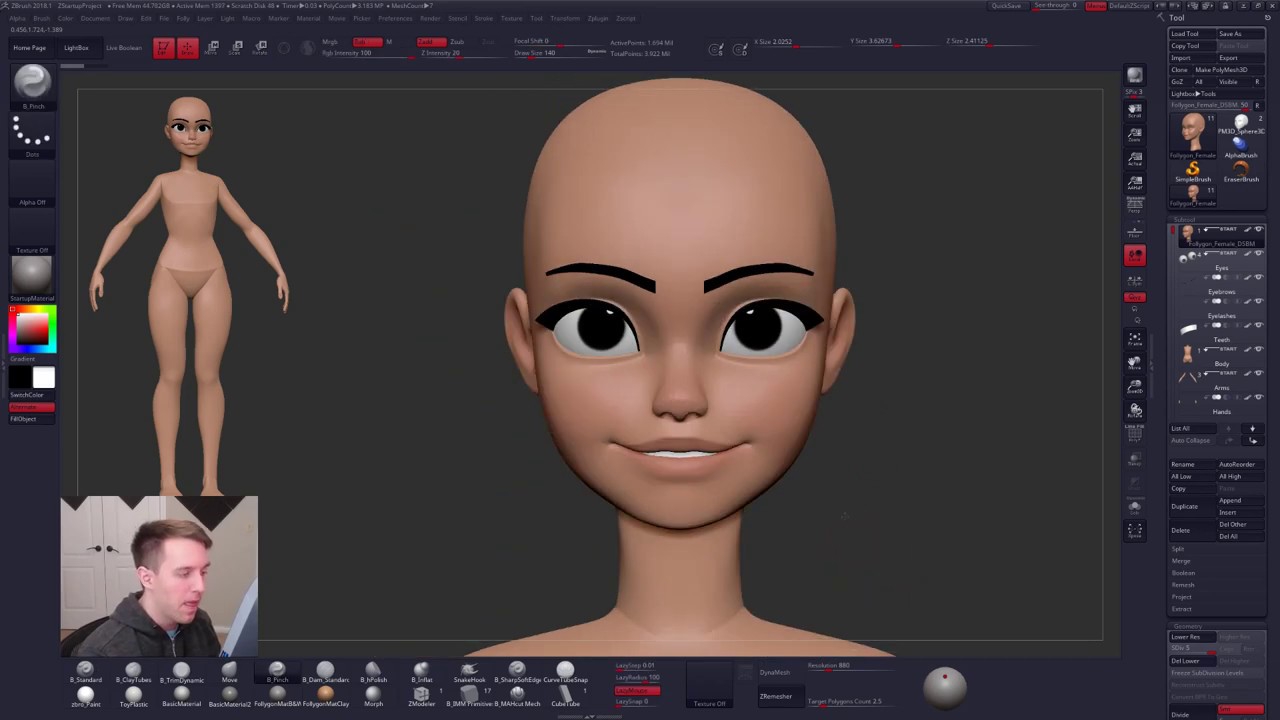Toggle Mrgb painting mode

coord(330,42)
